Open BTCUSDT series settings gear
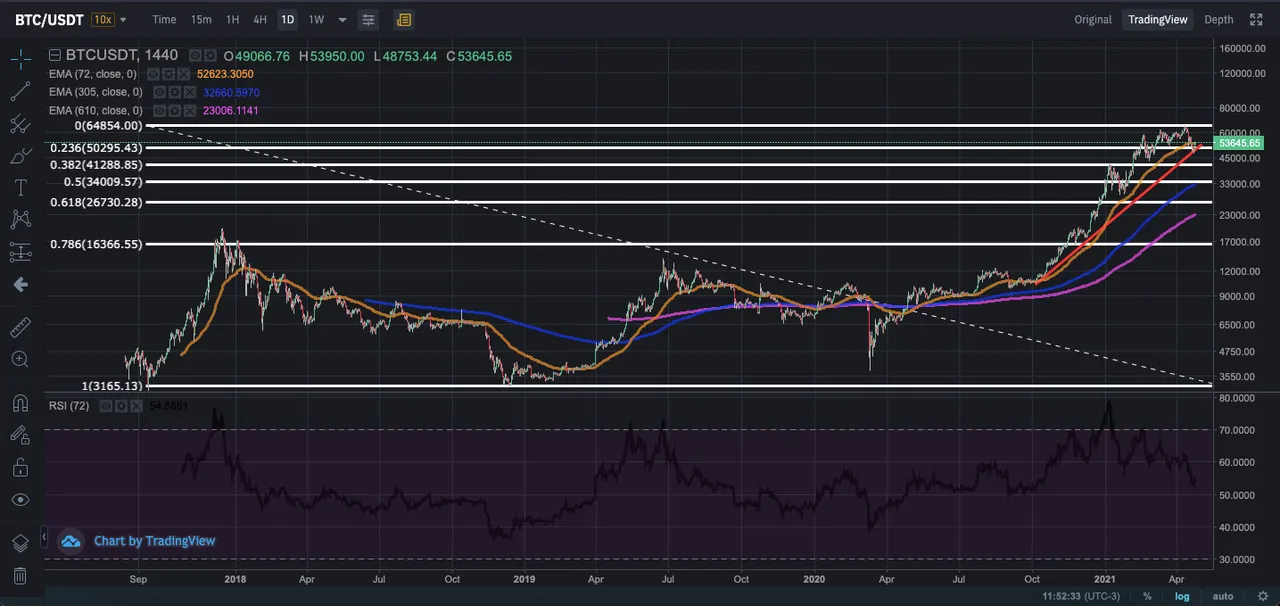The width and height of the screenshot is (1280, 606). tap(210, 56)
